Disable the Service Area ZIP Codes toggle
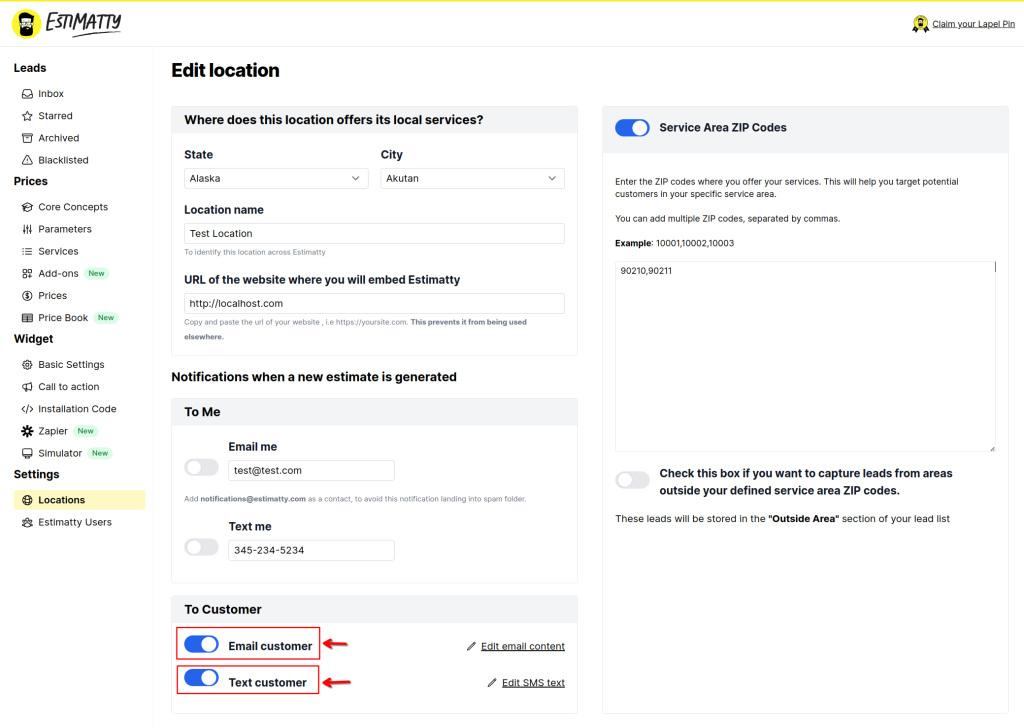Image resolution: width=1024 pixels, height=728 pixels. (632, 128)
